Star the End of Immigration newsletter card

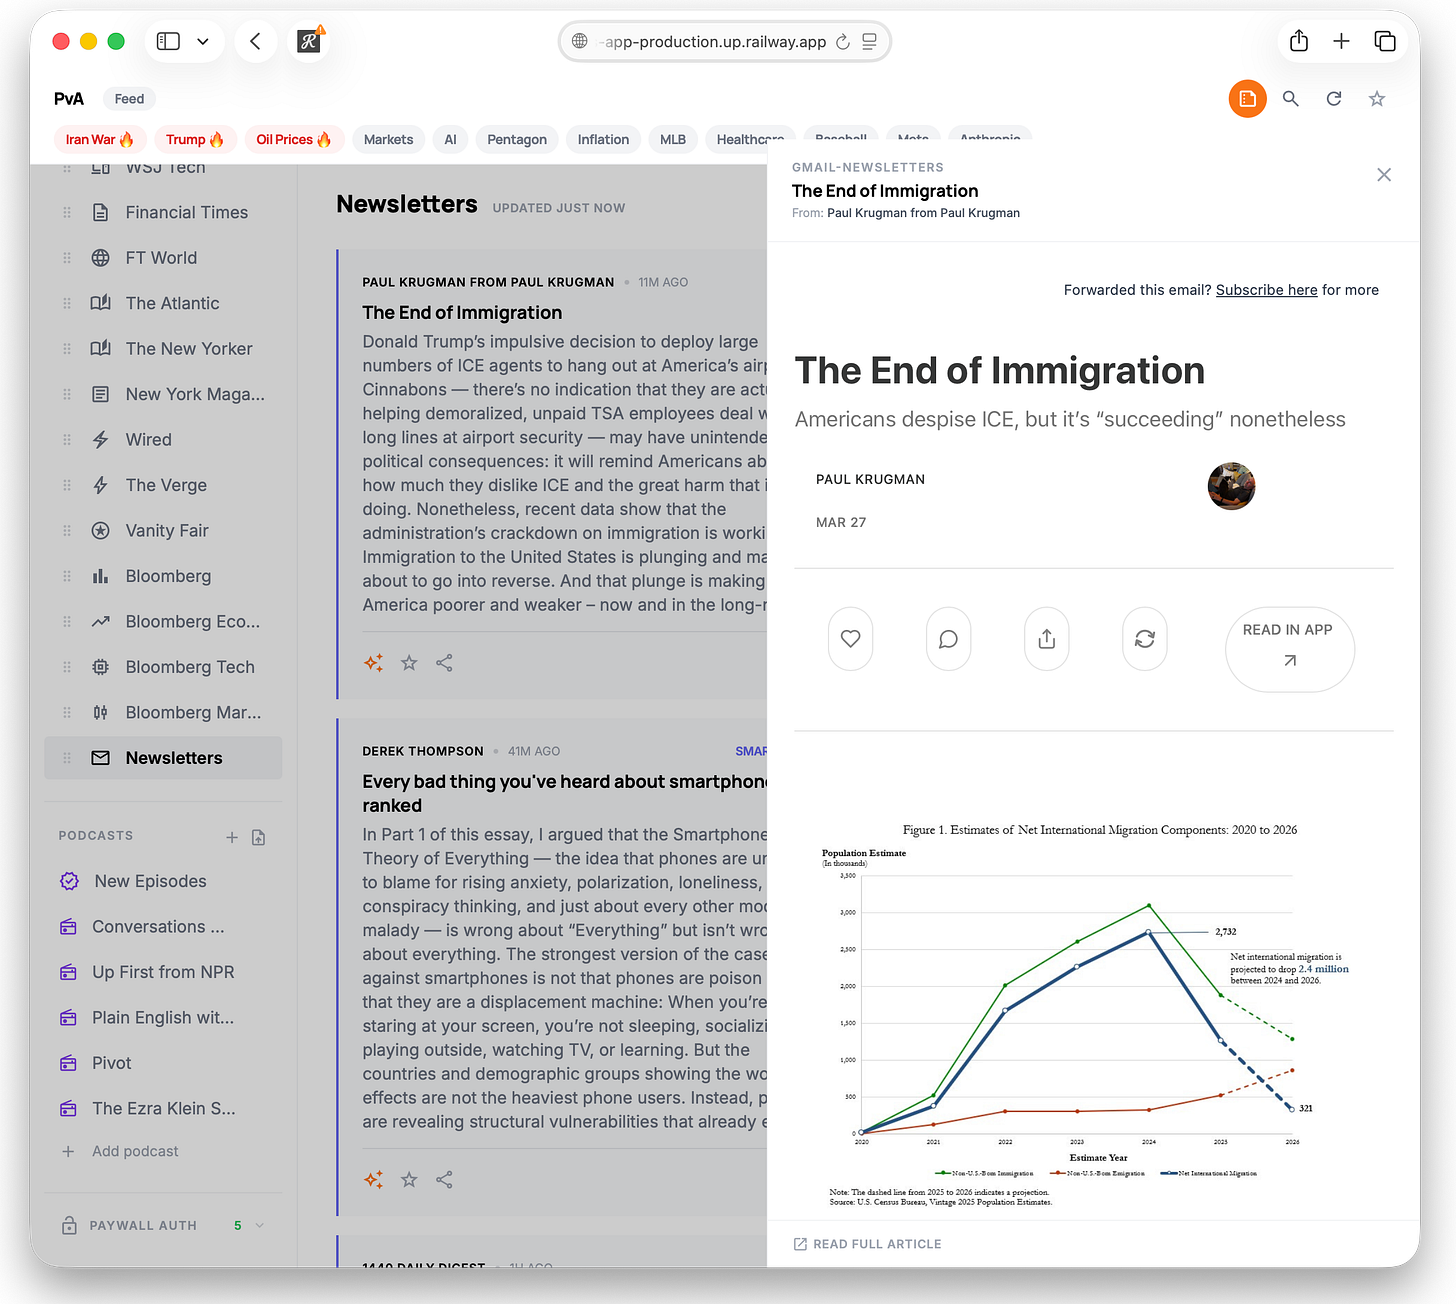409,663
